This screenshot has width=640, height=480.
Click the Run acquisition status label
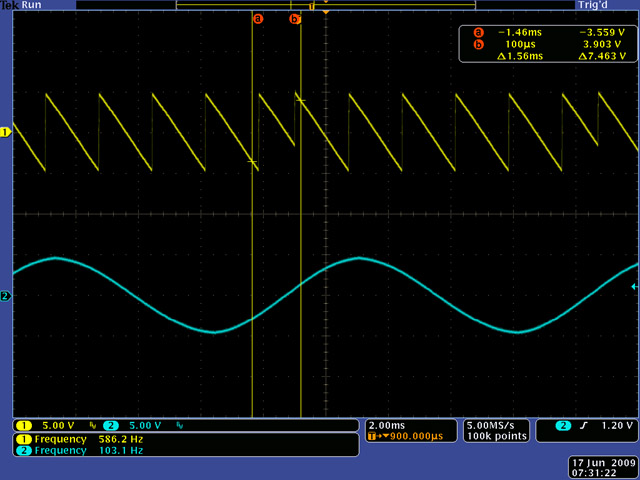[30, 5]
